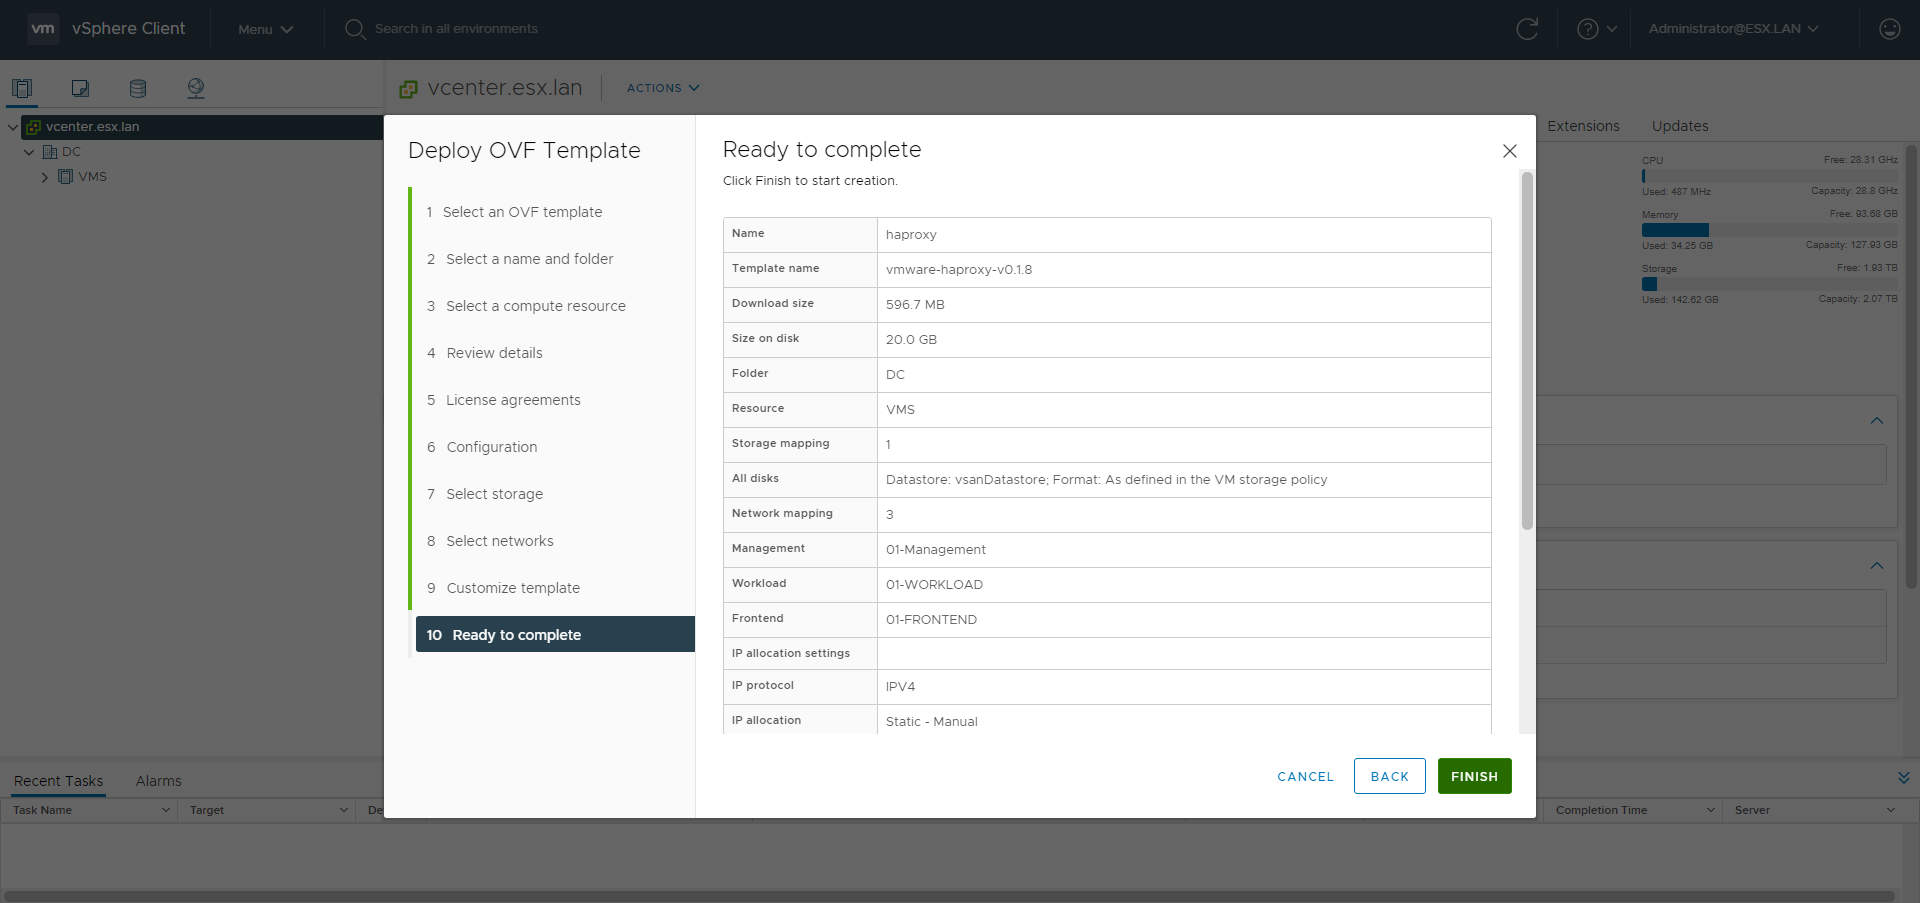Go Back to the previous wizard step
1920x903 pixels.
[1389, 776]
